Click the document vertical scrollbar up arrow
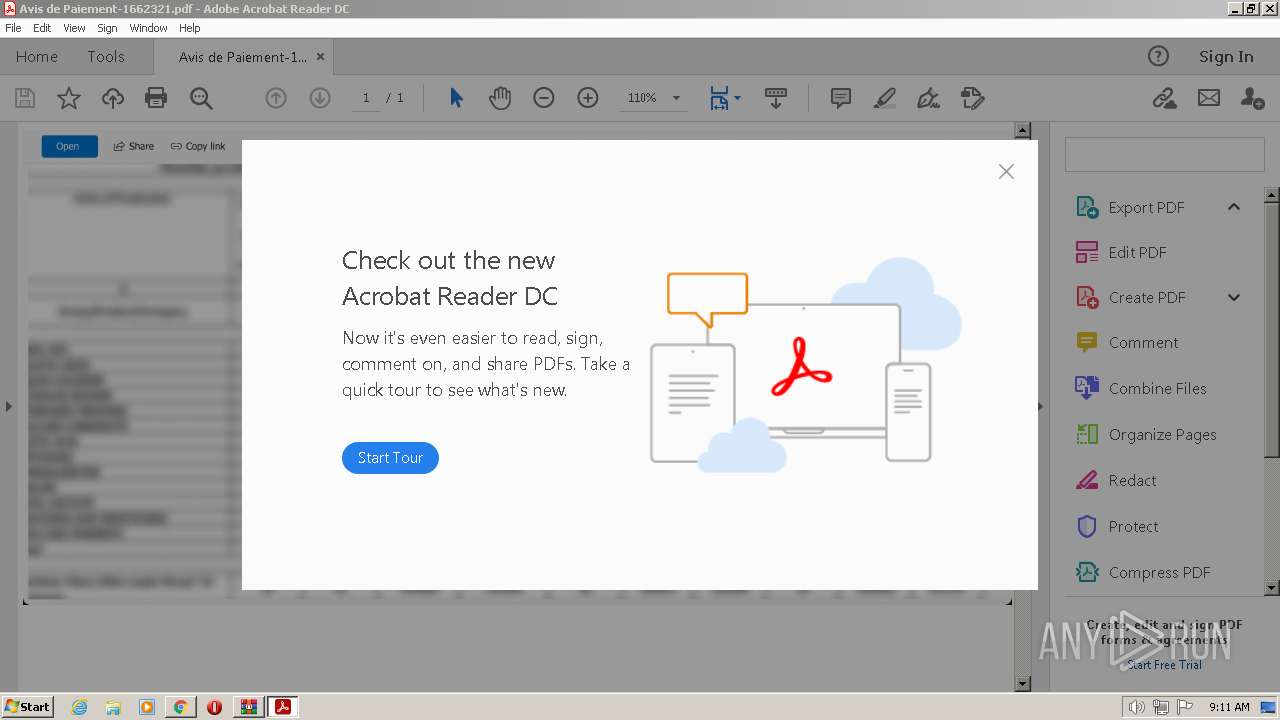1280x720 pixels. click(1022, 131)
